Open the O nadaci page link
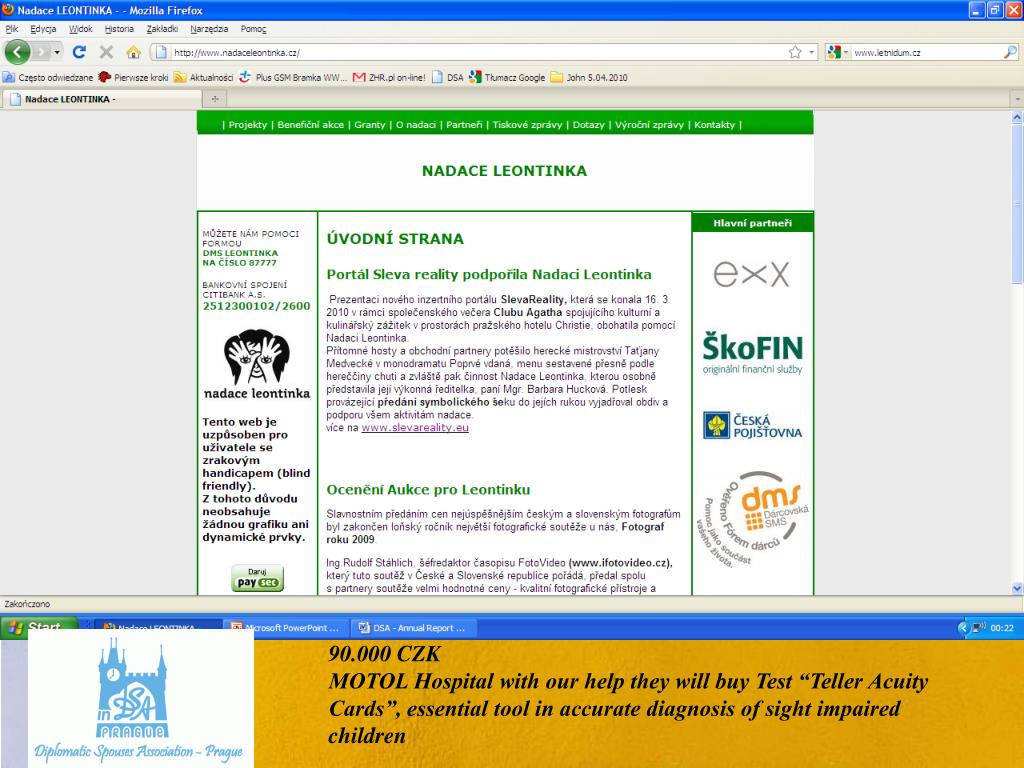Viewport: 1024px width, 768px height. pyautogui.click(x=415, y=125)
